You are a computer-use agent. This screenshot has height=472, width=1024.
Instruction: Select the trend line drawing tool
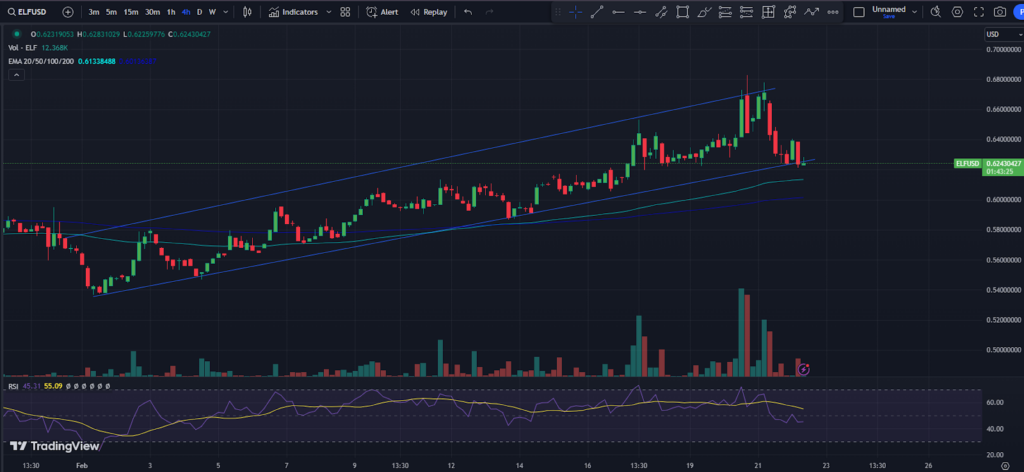(x=597, y=12)
